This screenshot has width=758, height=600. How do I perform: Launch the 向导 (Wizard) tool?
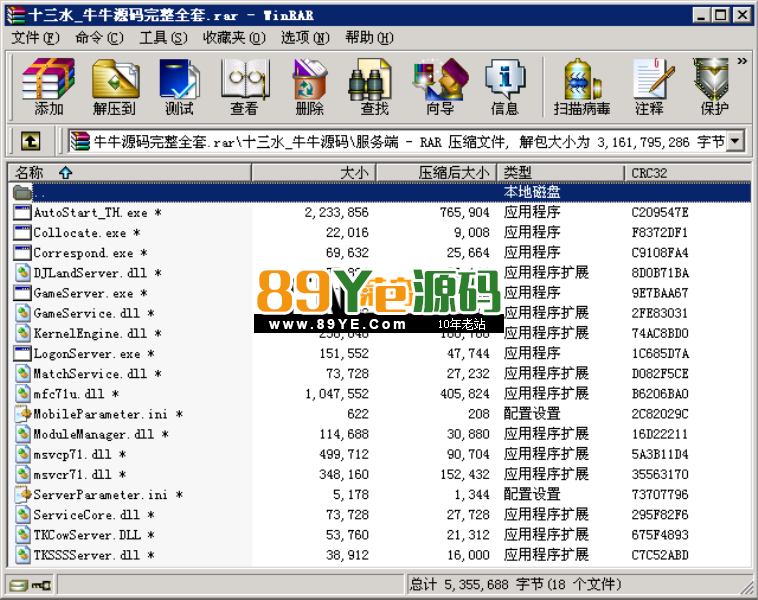(440, 87)
